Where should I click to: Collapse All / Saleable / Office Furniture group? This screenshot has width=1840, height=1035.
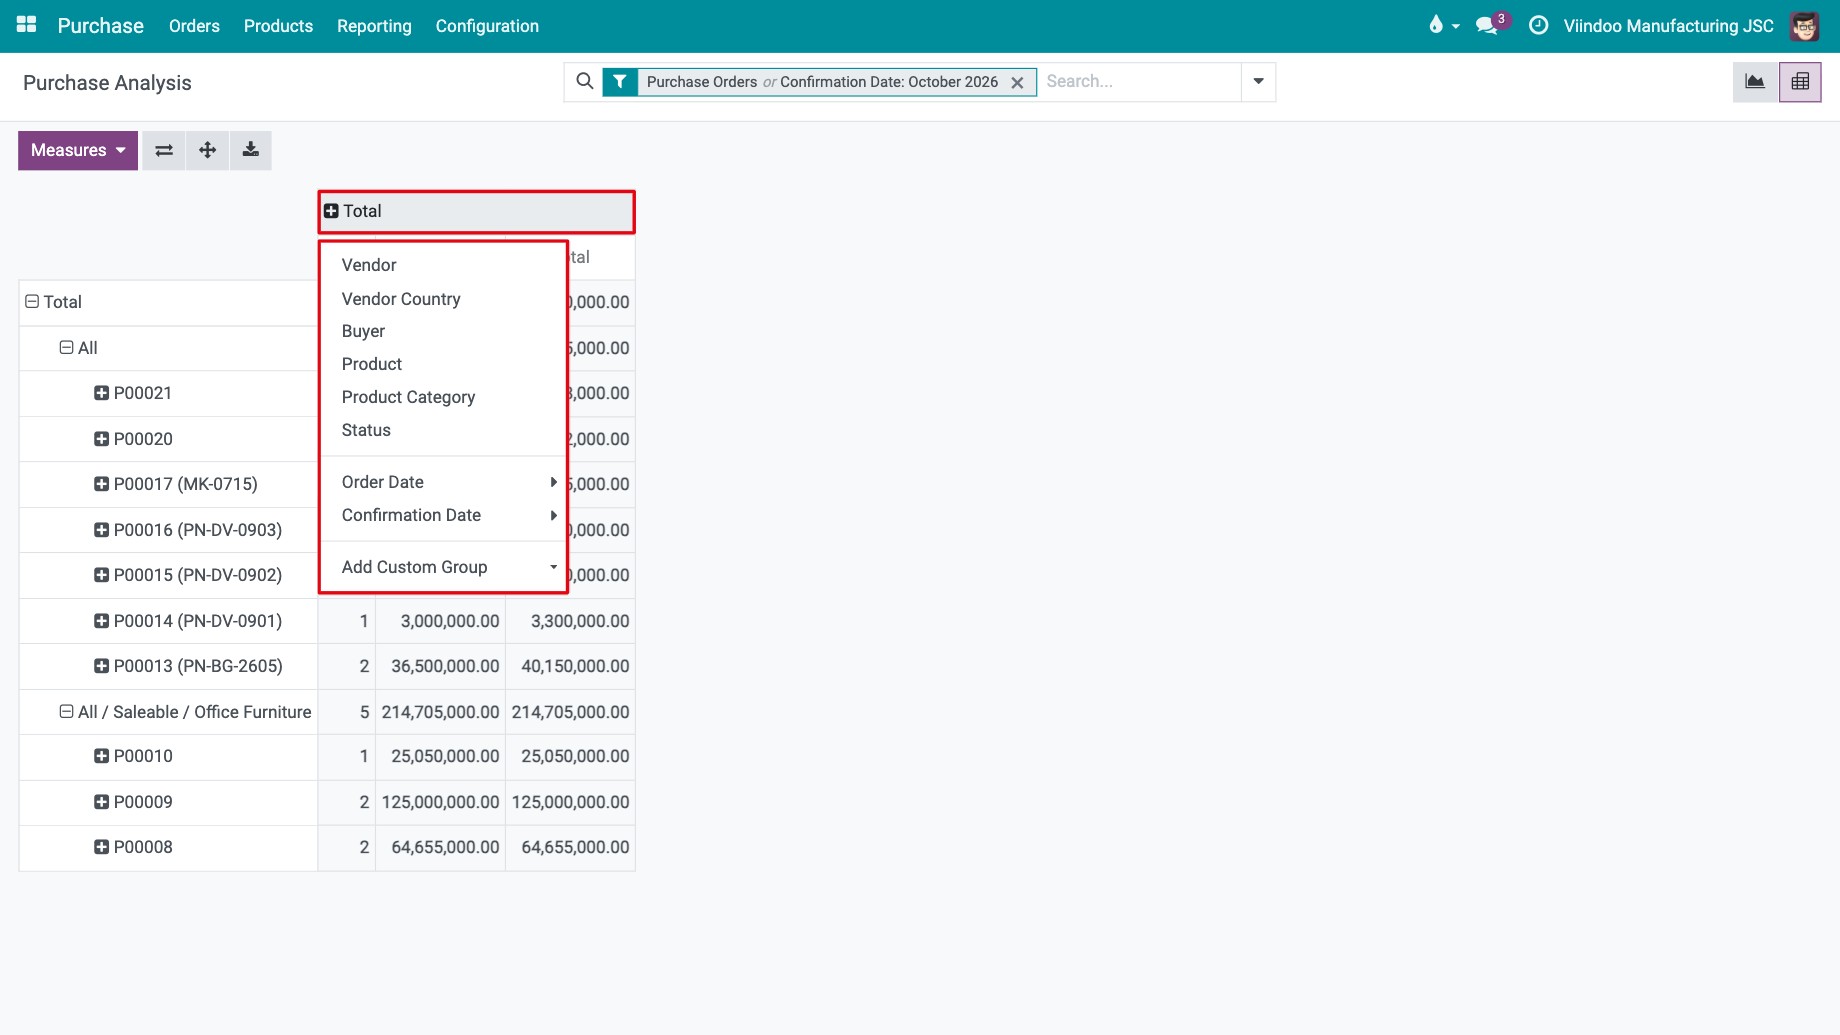click(x=66, y=712)
